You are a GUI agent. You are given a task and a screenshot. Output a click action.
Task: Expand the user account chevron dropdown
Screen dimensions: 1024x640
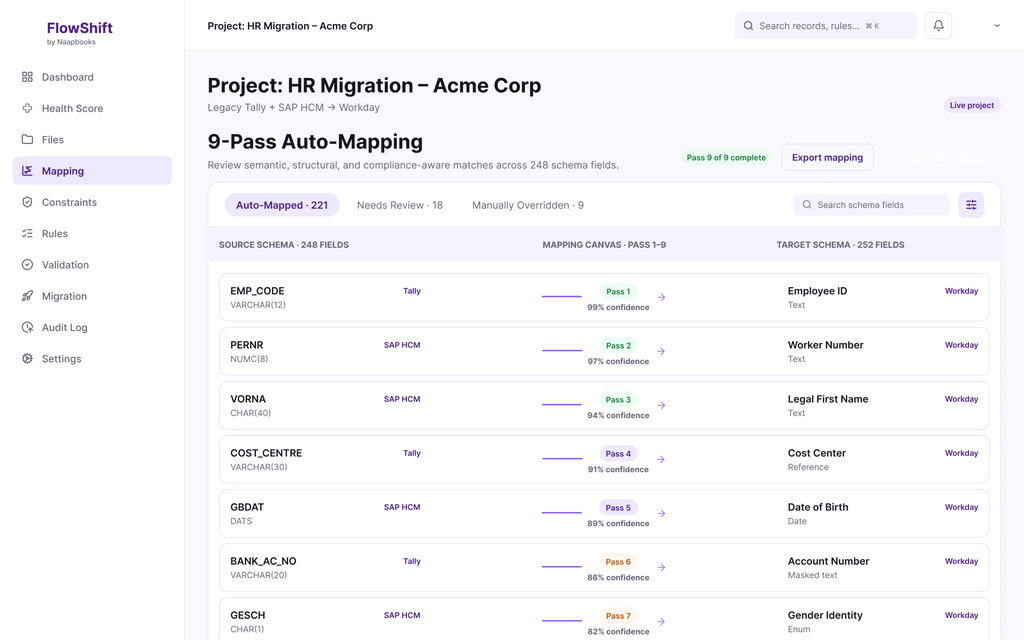(997, 26)
